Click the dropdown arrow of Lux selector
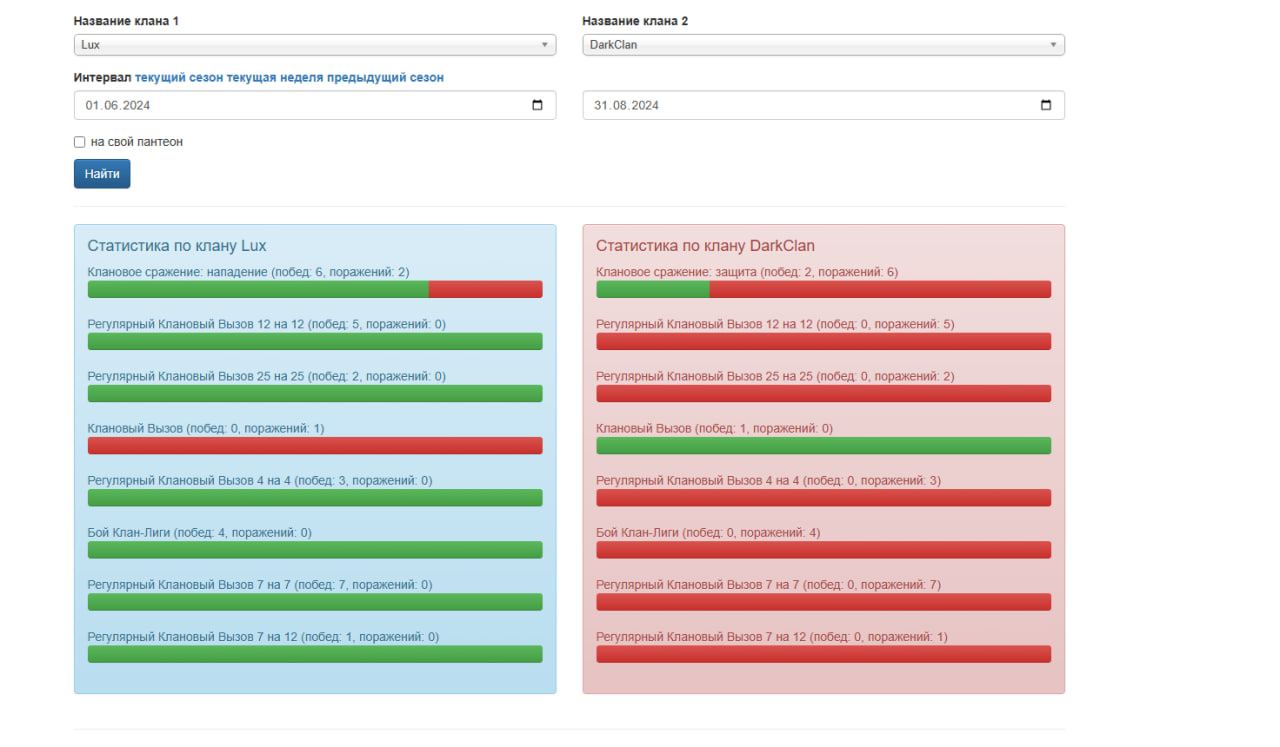Viewport: 1280px width, 747px height. 545,45
